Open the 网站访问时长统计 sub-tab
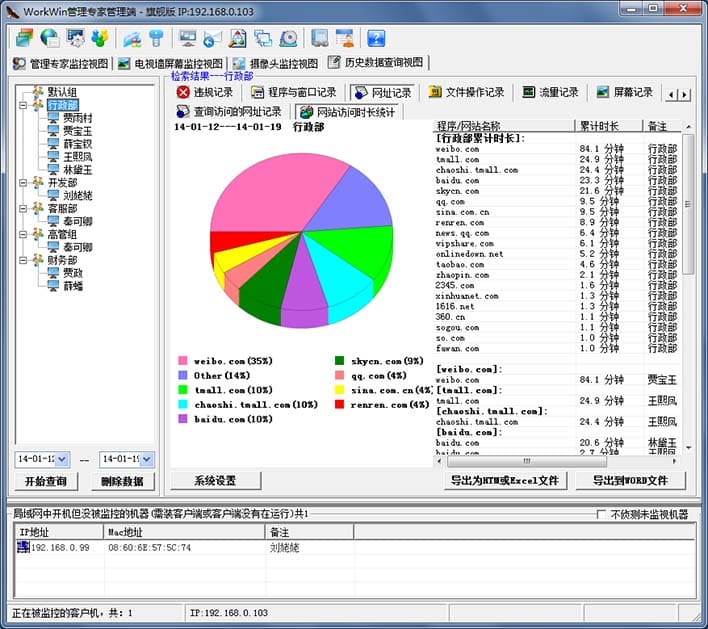Screen dimensions: 708x629 pyautogui.click(x=348, y=112)
